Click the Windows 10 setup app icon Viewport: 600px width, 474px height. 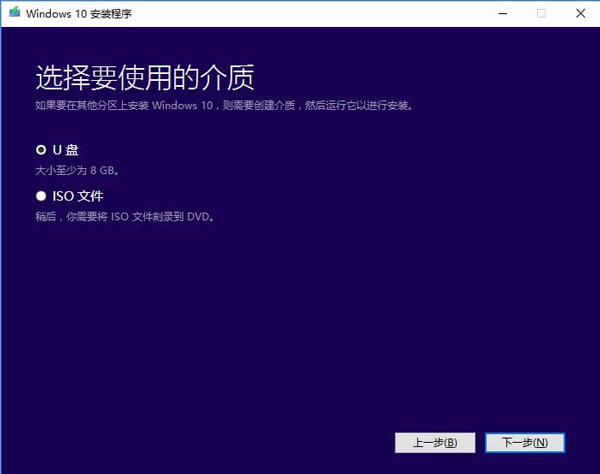click(x=15, y=12)
